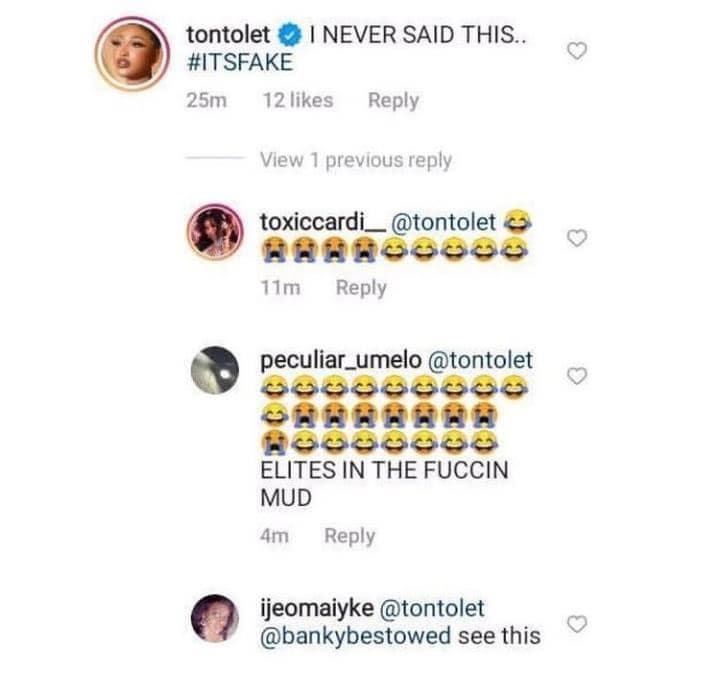Like tontolet's comment with the heart
This screenshot has height=687, width=720.
576,52
